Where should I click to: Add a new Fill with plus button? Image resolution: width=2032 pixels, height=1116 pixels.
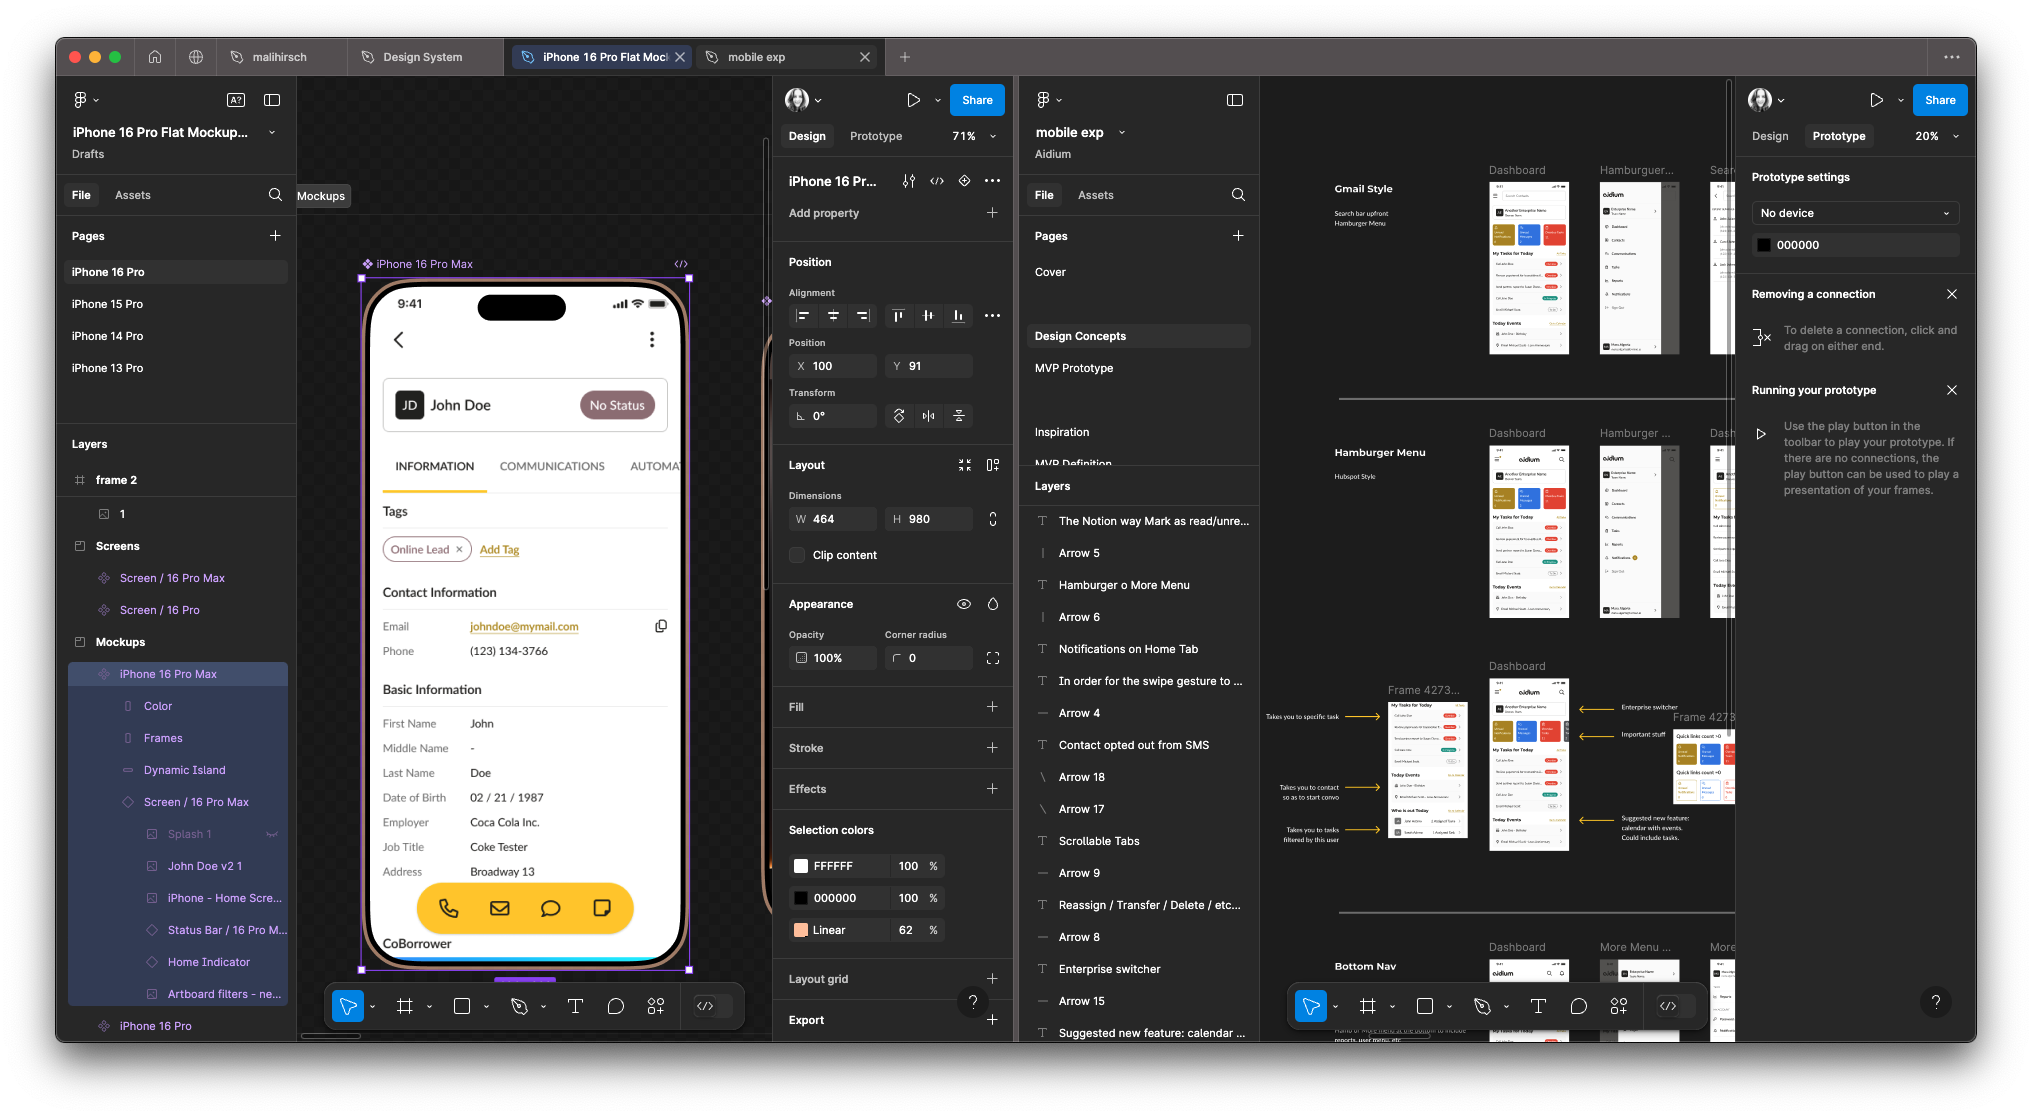click(x=992, y=707)
